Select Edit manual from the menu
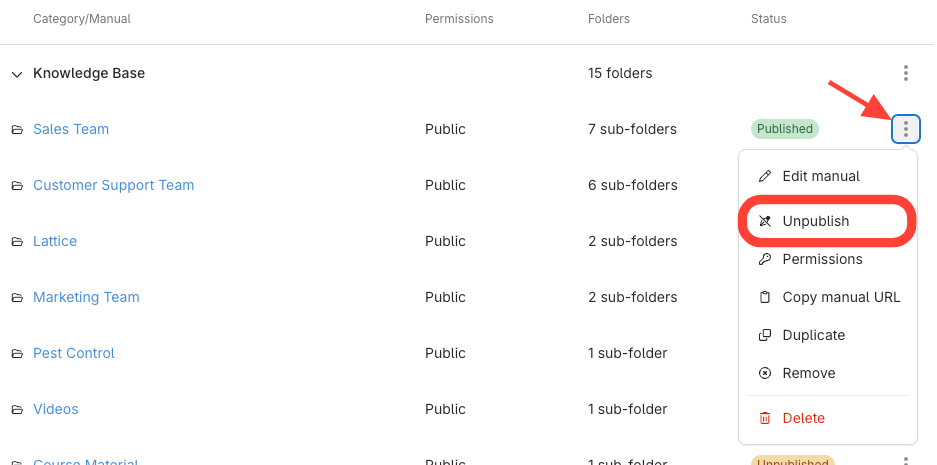The height and width of the screenshot is (465, 937). (820, 176)
